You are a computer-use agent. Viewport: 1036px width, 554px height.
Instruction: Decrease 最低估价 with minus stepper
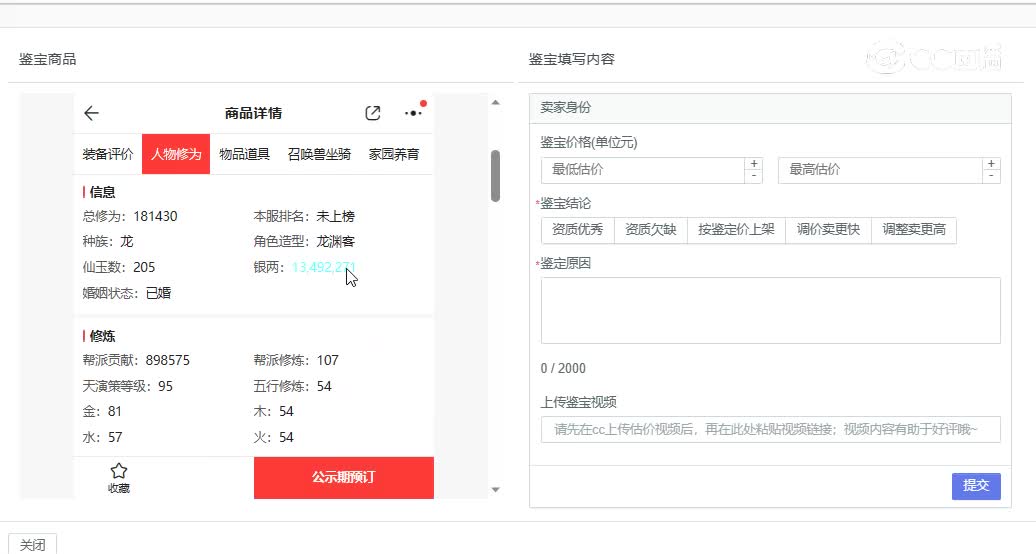(754, 177)
